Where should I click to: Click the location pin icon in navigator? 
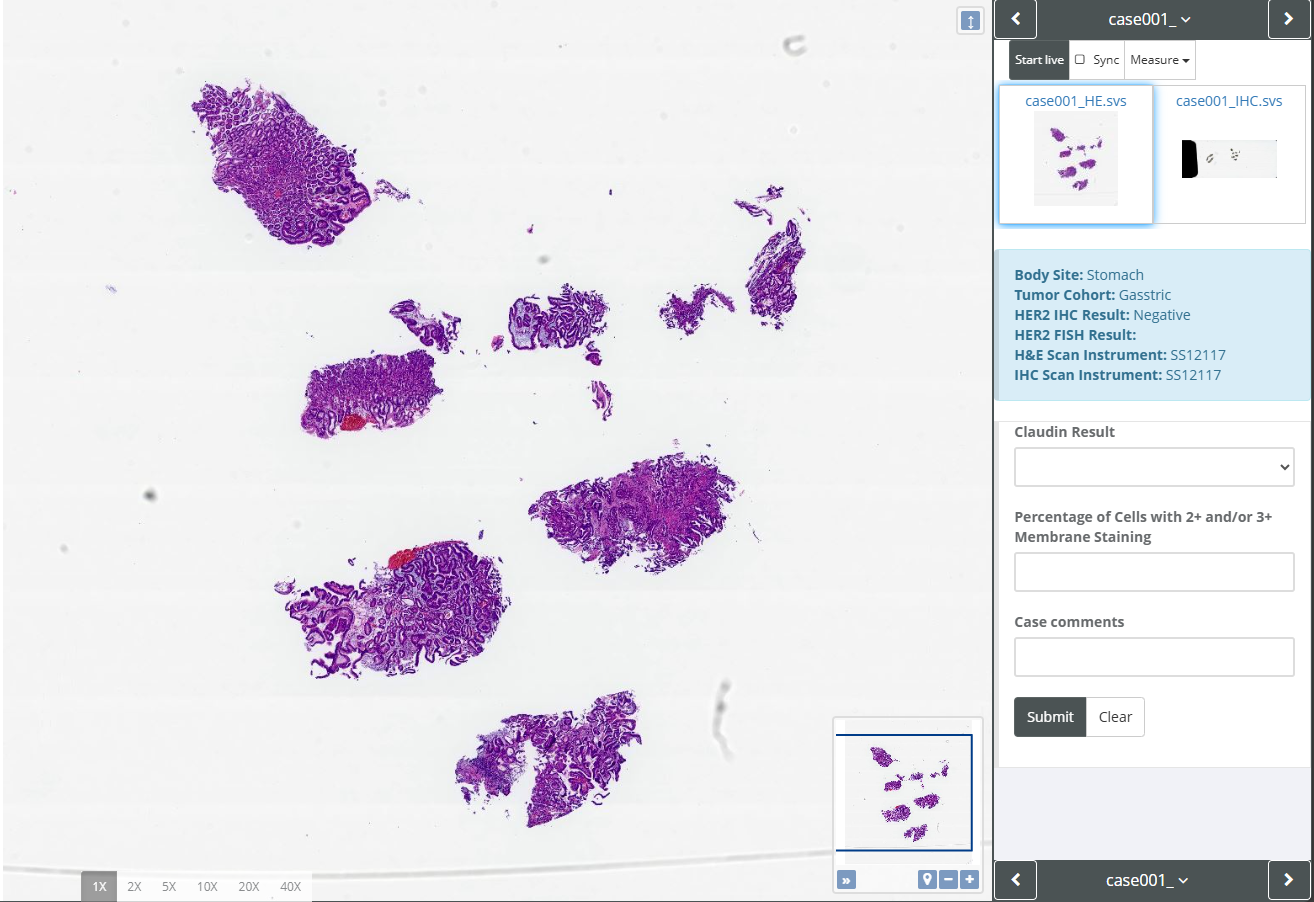(x=927, y=880)
